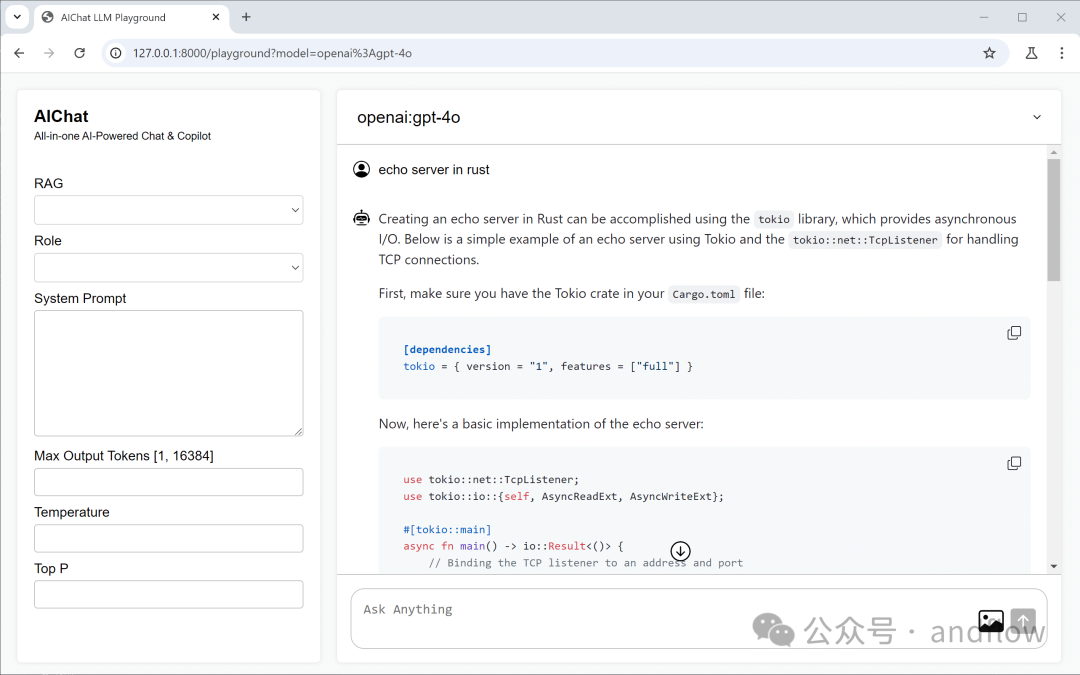Select the AIChat LLM Playground tab

(131, 17)
